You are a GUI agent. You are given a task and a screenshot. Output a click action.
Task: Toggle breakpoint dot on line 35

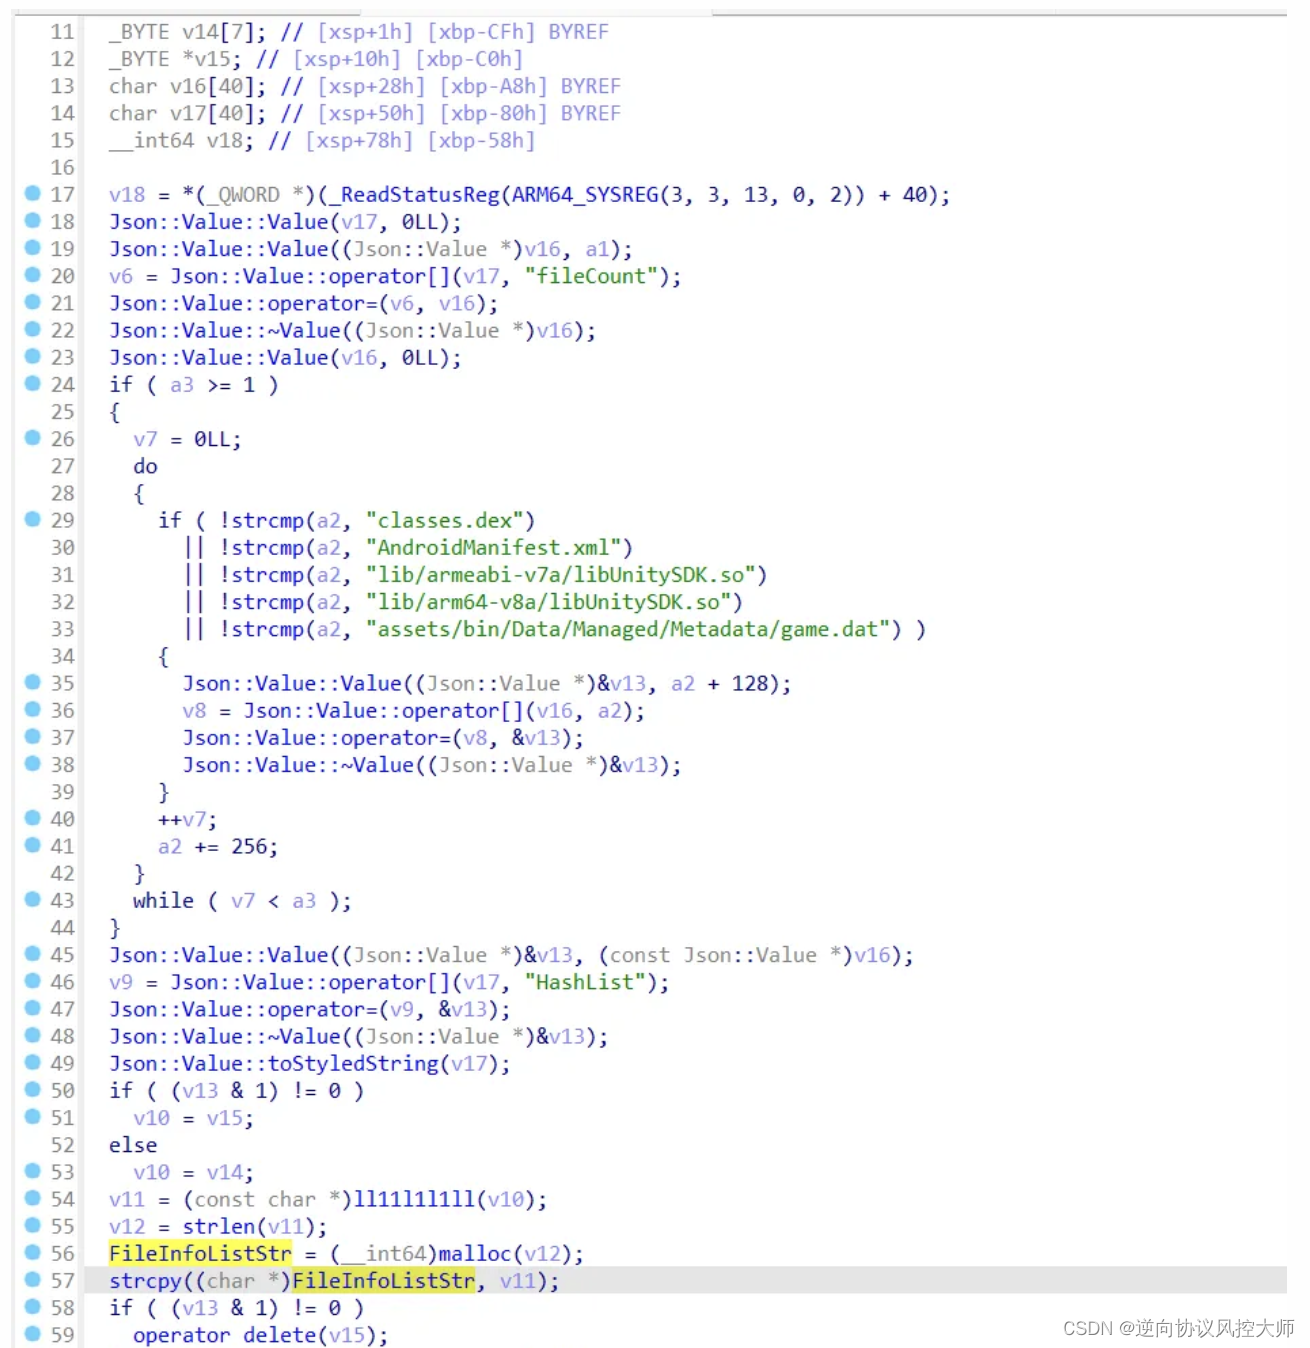click(32, 682)
